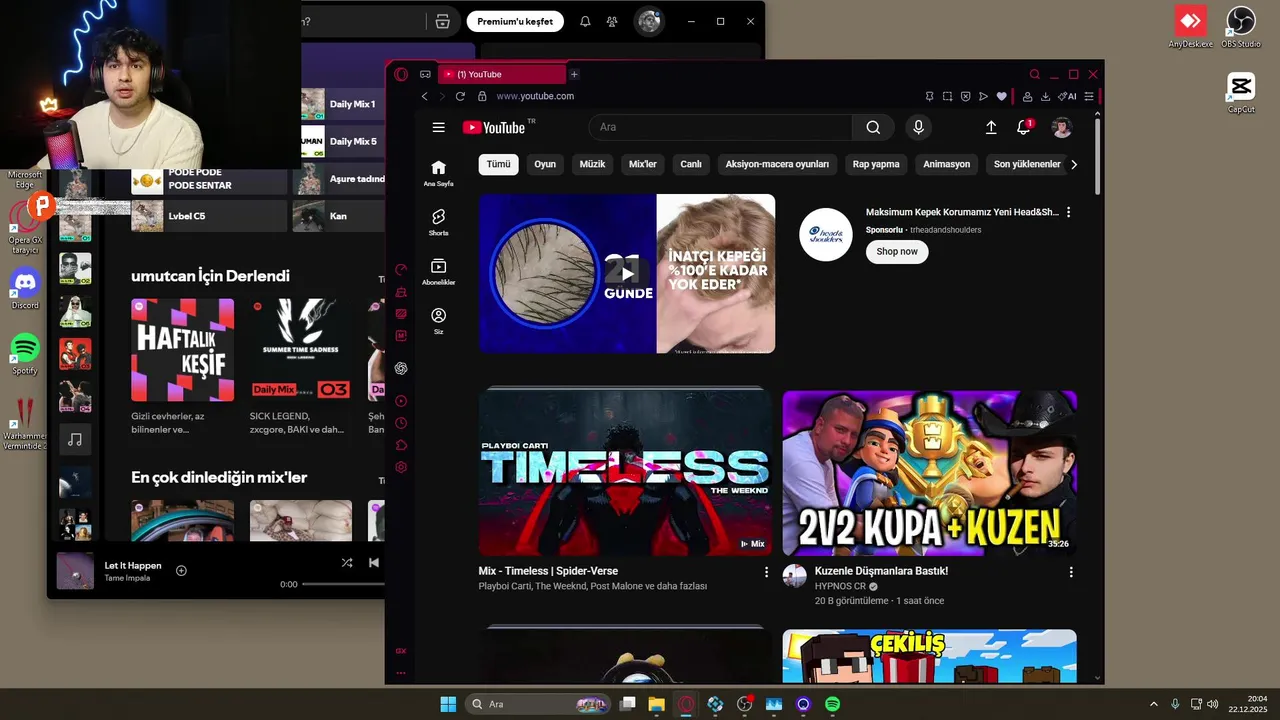Open the YouTube upload/create icon

point(991,127)
